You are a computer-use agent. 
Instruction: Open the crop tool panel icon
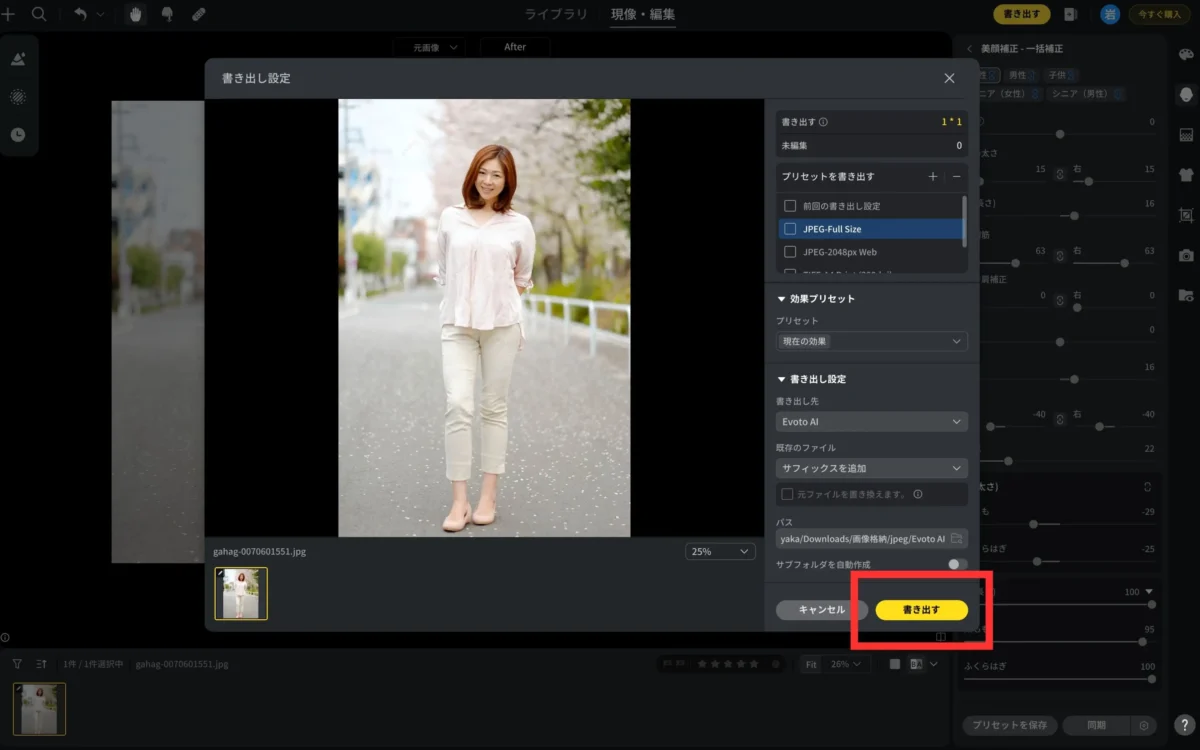pyautogui.click(x=1186, y=214)
